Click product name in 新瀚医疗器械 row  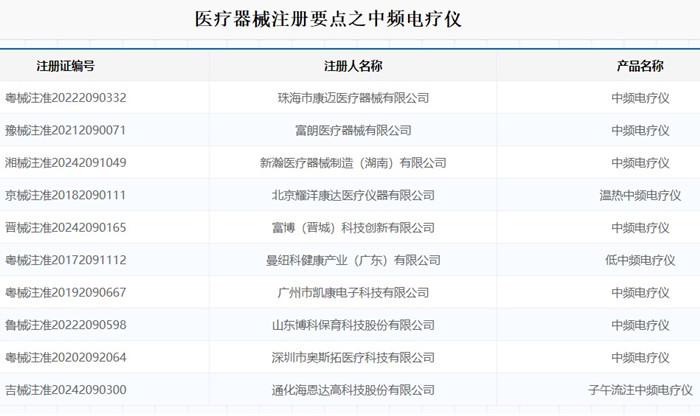tap(640, 162)
